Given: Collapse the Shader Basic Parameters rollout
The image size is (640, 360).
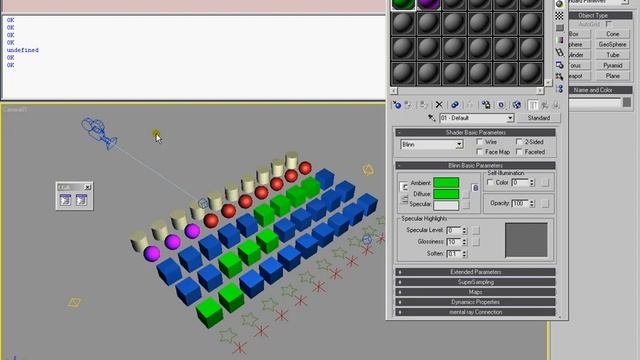Looking at the screenshot, I should [x=475, y=133].
